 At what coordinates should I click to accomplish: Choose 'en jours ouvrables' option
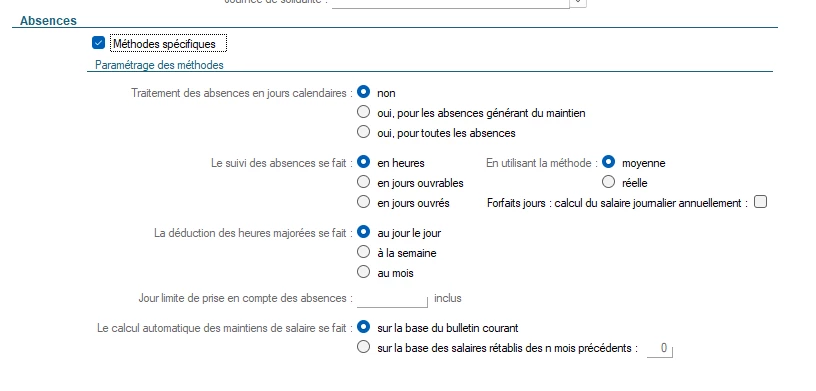point(363,182)
